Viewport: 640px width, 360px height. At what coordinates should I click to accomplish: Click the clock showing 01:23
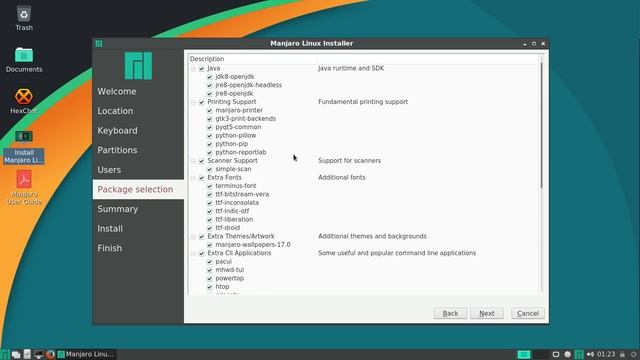pyautogui.click(x=606, y=354)
